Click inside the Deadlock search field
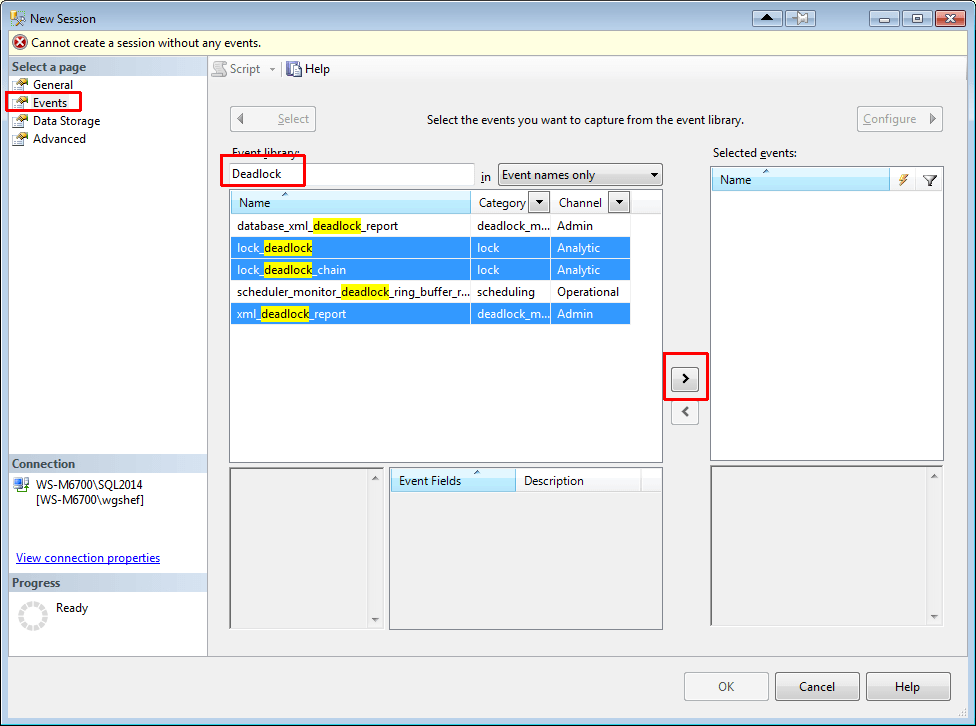976x726 pixels. click(350, 173)
